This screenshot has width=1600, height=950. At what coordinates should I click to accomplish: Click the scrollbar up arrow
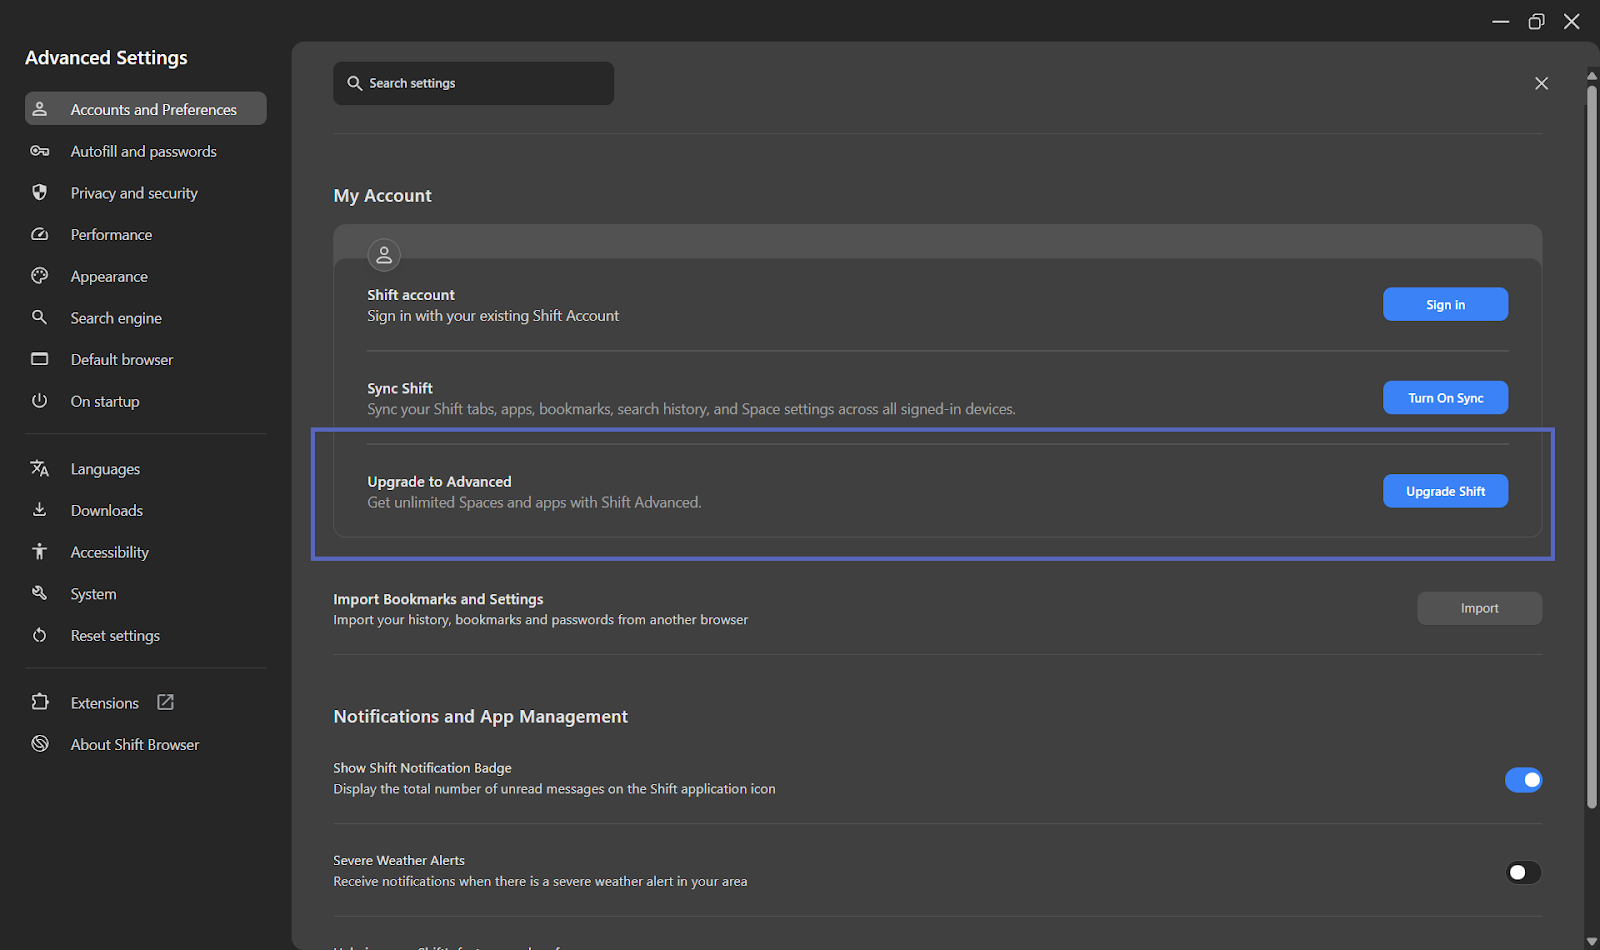[x=1592, y=75]
